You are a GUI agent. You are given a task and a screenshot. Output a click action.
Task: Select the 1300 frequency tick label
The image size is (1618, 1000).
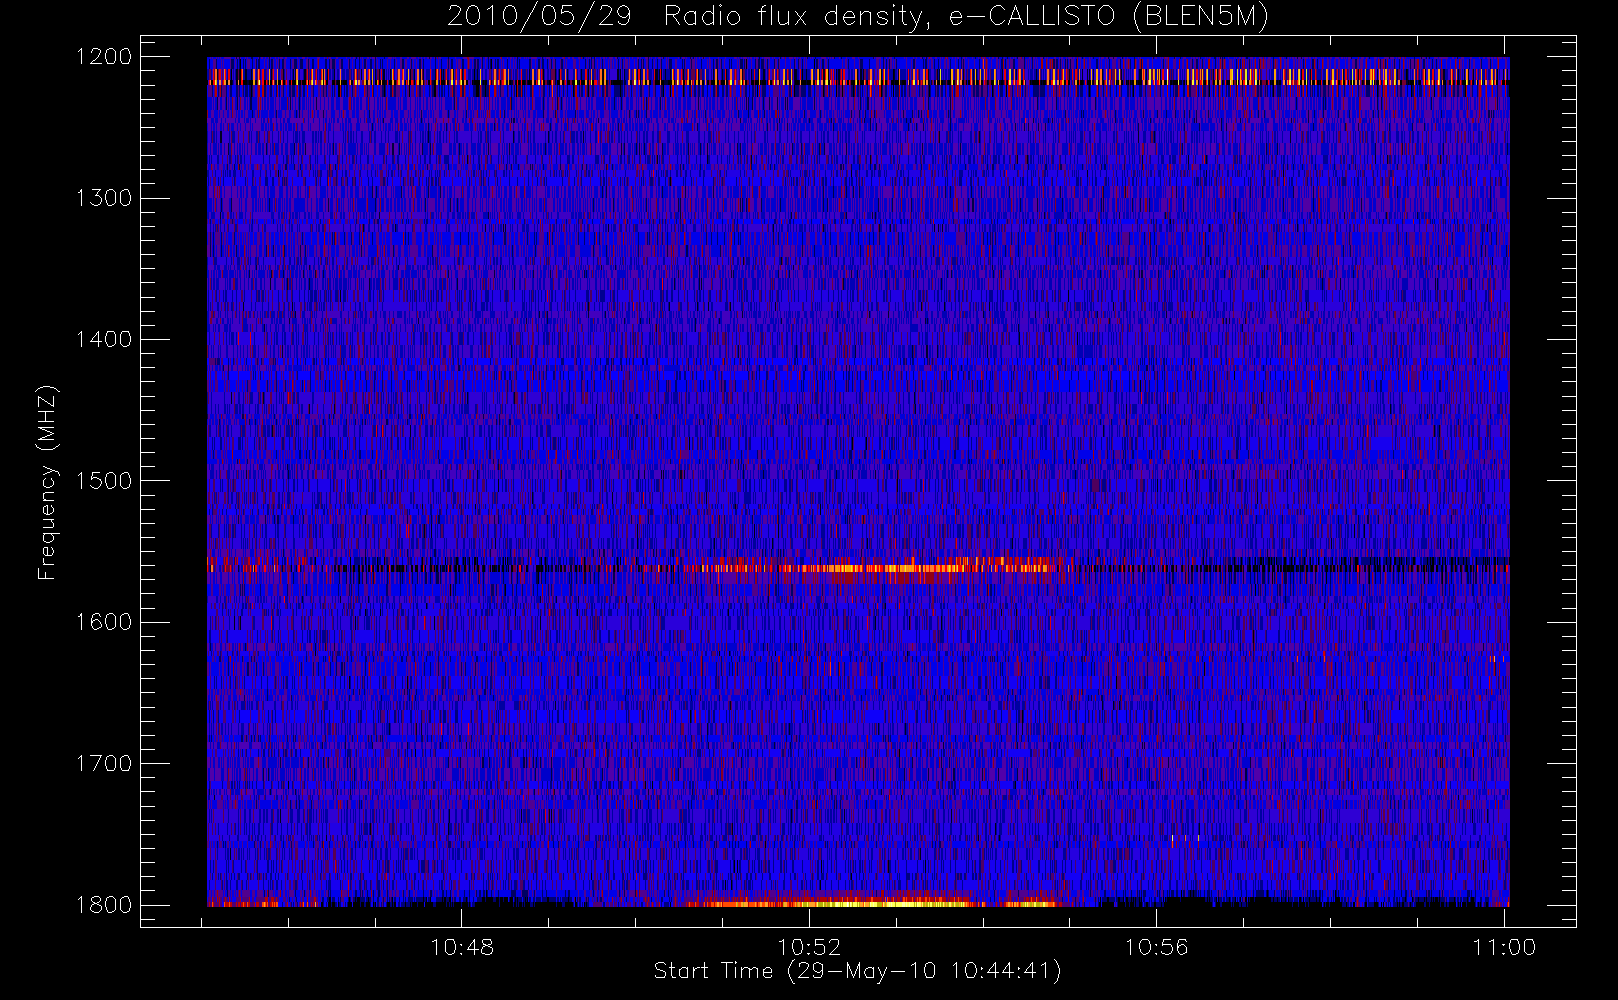[104, 198]
